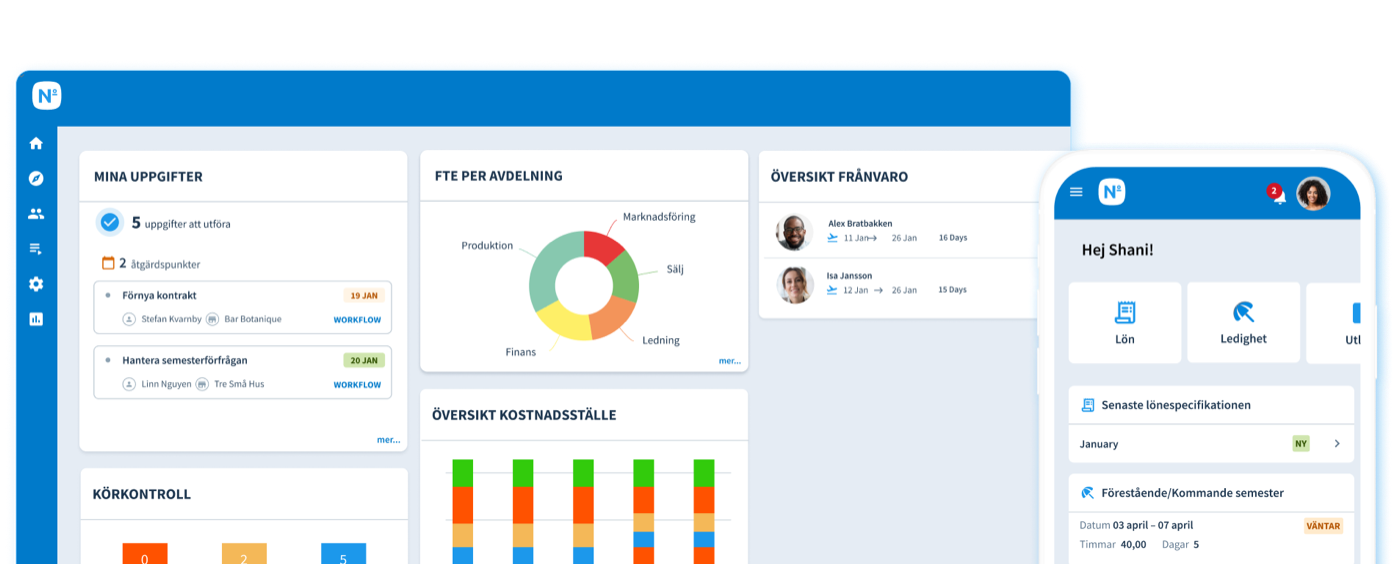1400x564 pixels.
Task: Click blue Körkontroll box showing 5
Action: pos(343,554)
